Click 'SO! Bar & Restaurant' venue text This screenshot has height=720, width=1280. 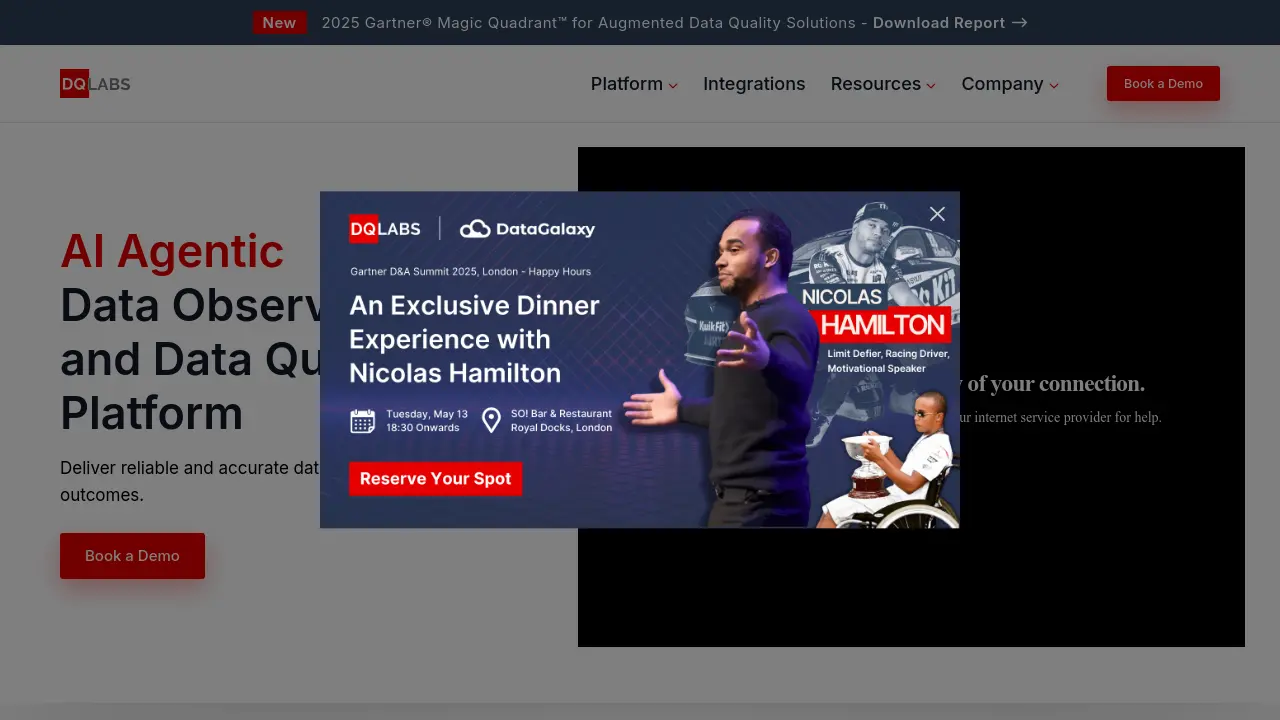point(561,414)
